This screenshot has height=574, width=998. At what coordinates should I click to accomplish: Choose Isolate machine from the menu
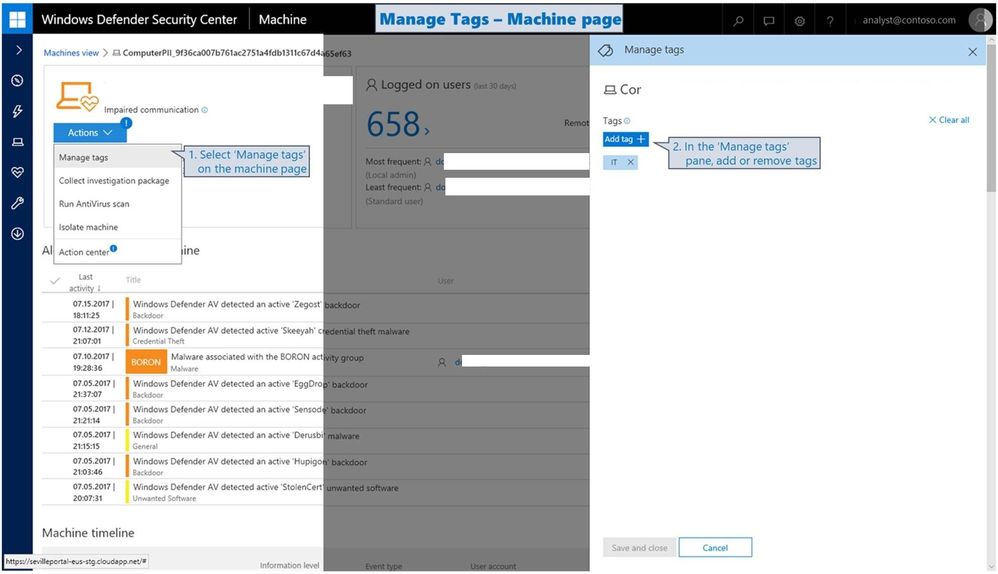pos(118,227)
